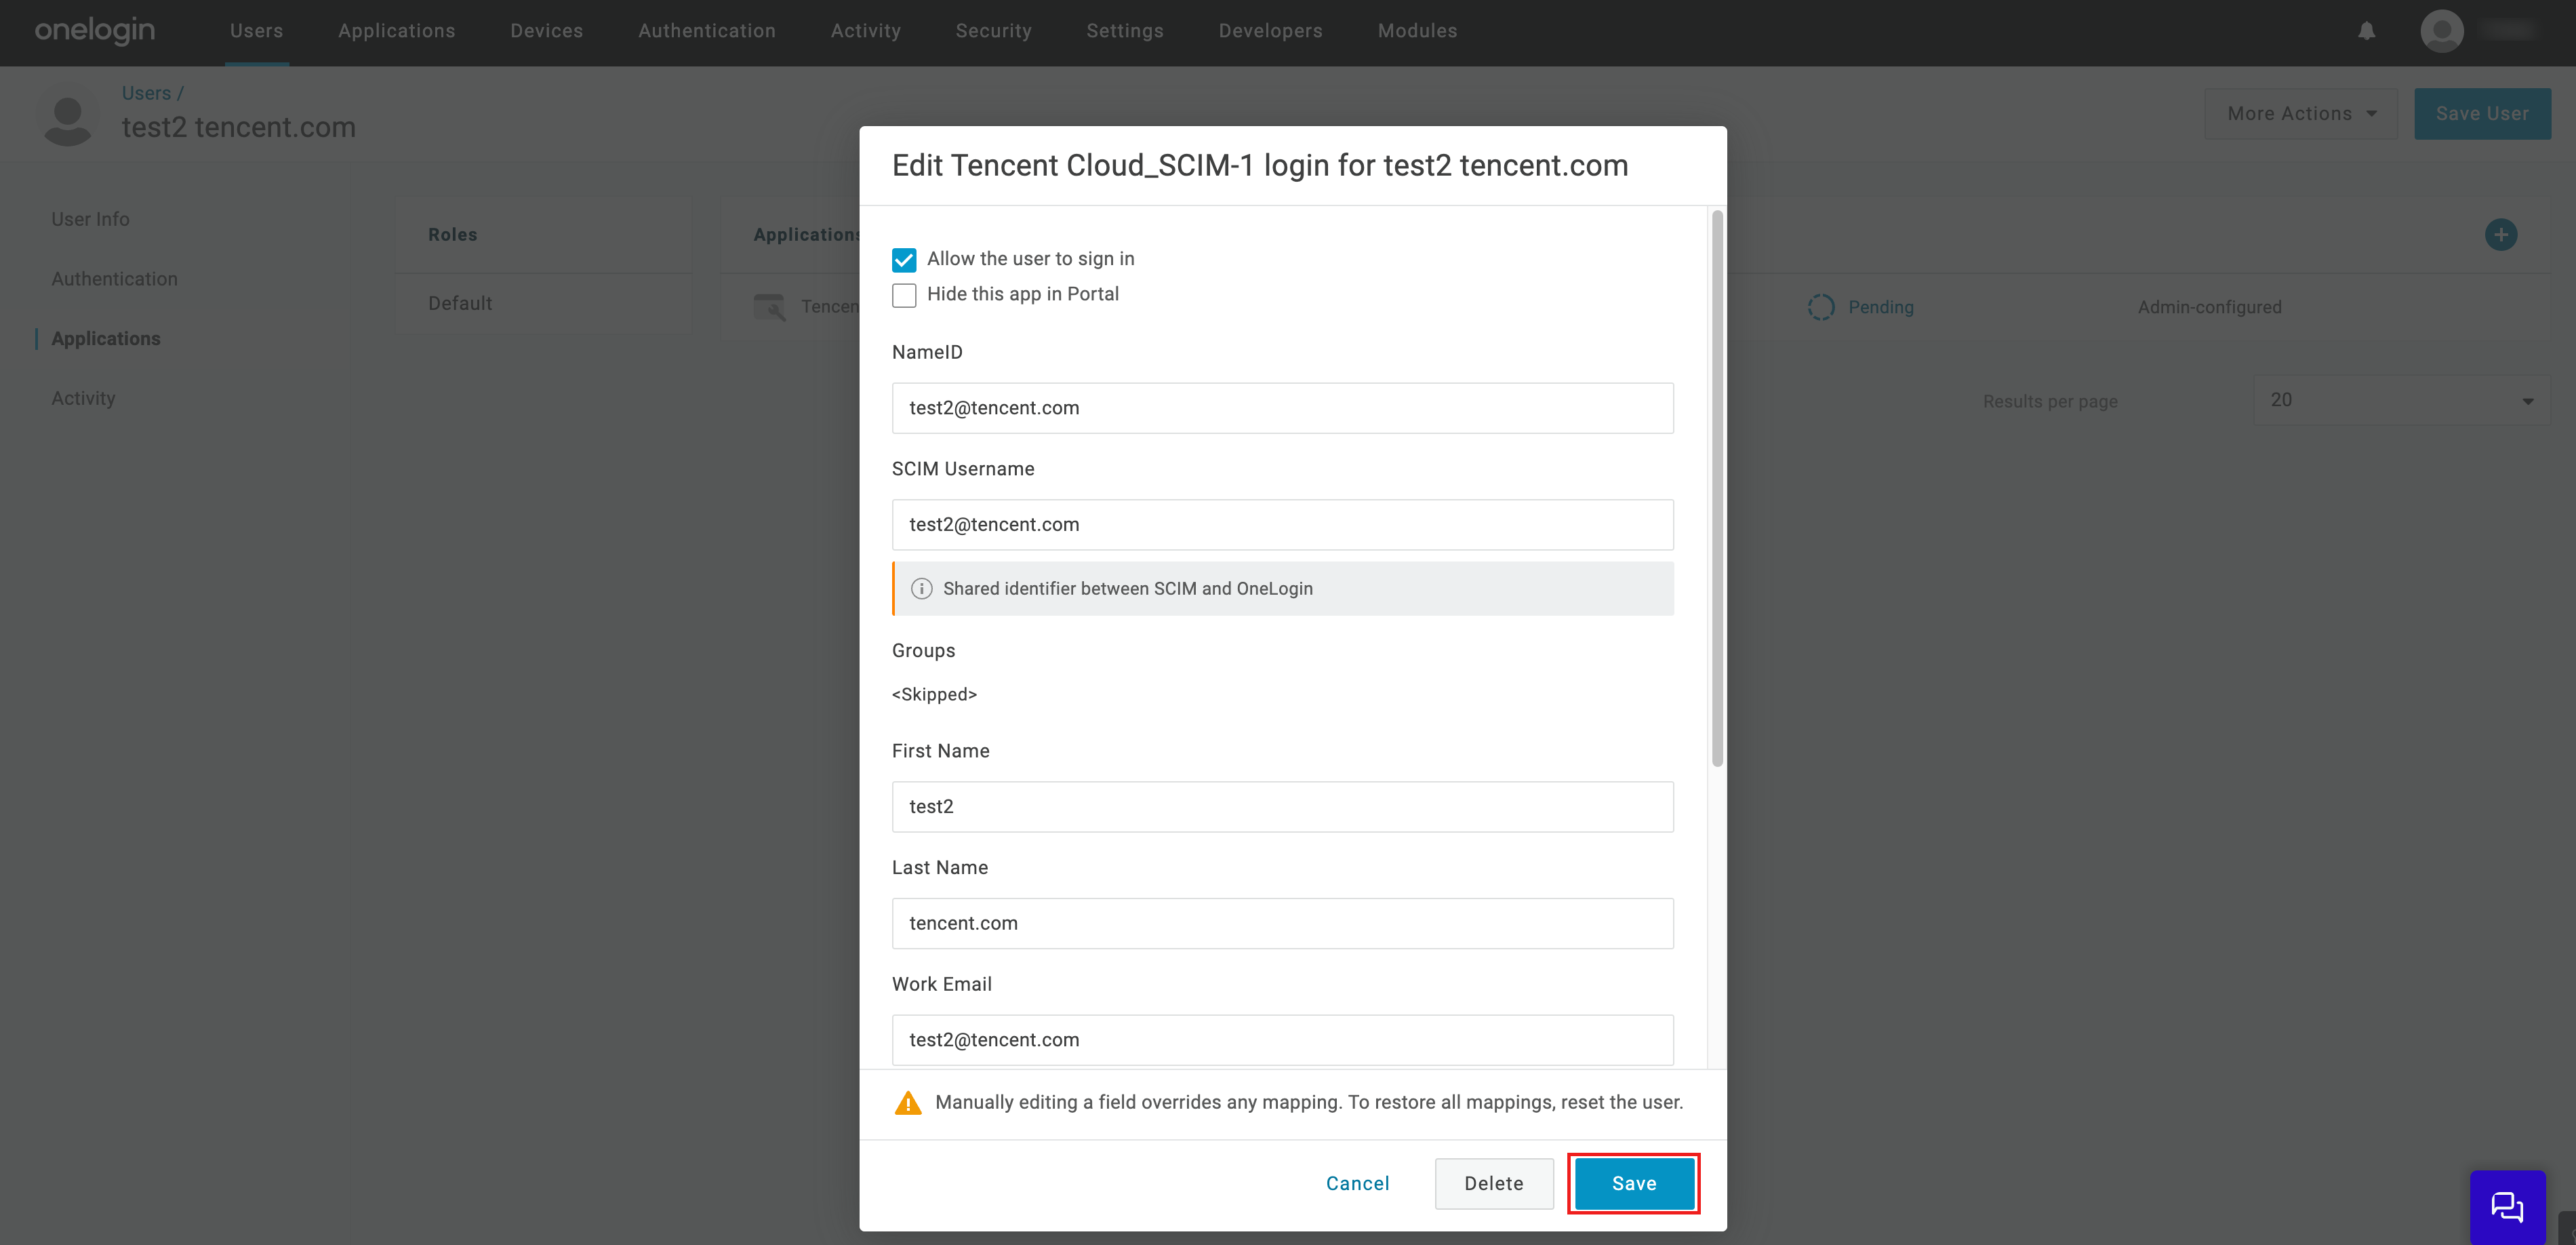
Task: Click the SCIM shared identifier info icon
Action: pyautogui.click(x=921, y=589)
